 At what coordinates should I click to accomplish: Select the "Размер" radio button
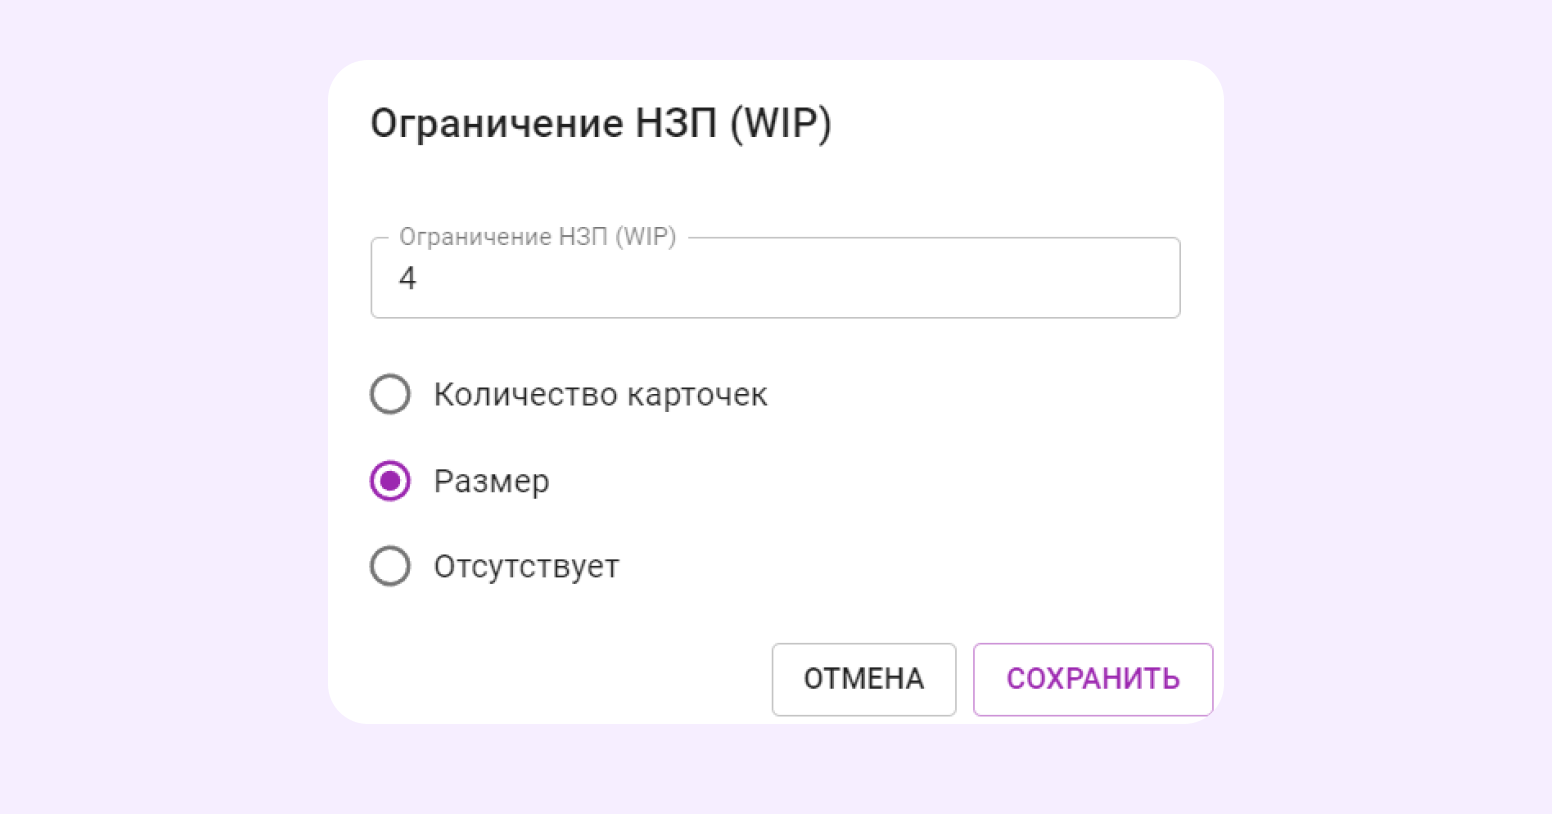[390, 481]
